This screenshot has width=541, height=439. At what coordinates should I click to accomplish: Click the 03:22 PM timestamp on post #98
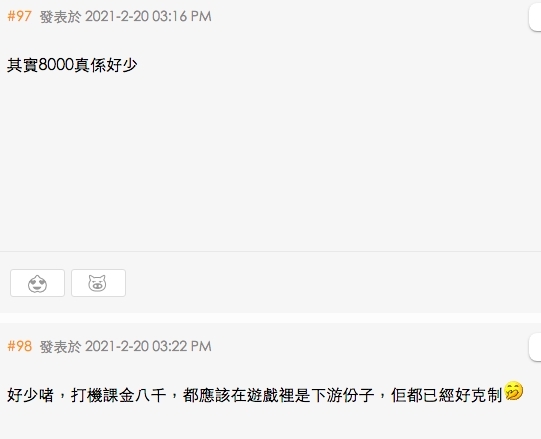[182, 346]
